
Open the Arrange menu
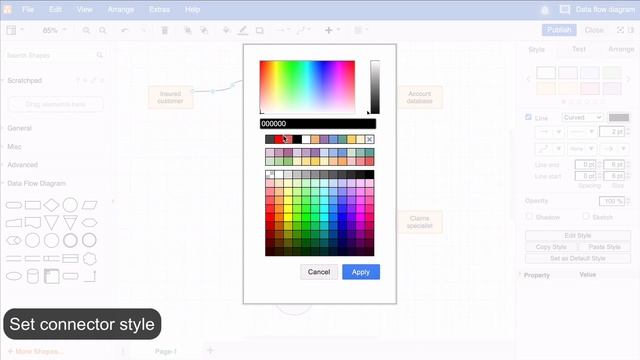click(x=120, y=9)
